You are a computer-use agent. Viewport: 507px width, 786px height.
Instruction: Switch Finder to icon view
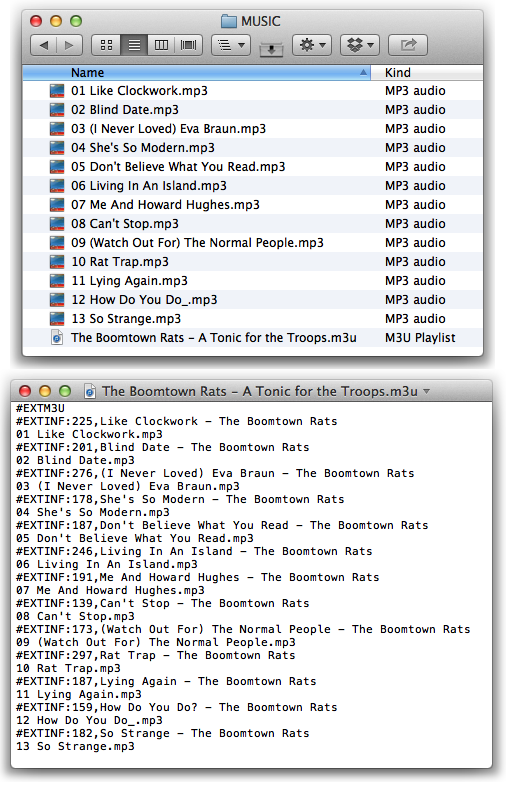(x=106, y=45)
